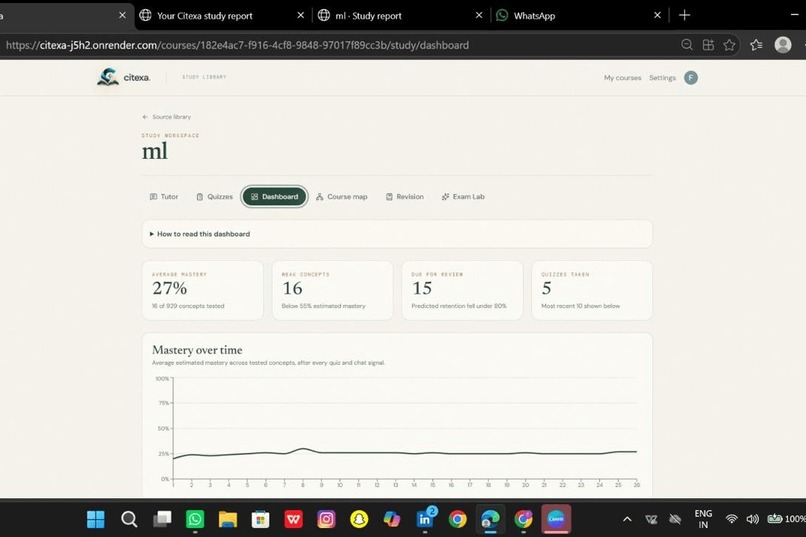Viewport: 806px width, 537px height.
Task: Switch to the Quizzes tab
Action: point(214,197)
